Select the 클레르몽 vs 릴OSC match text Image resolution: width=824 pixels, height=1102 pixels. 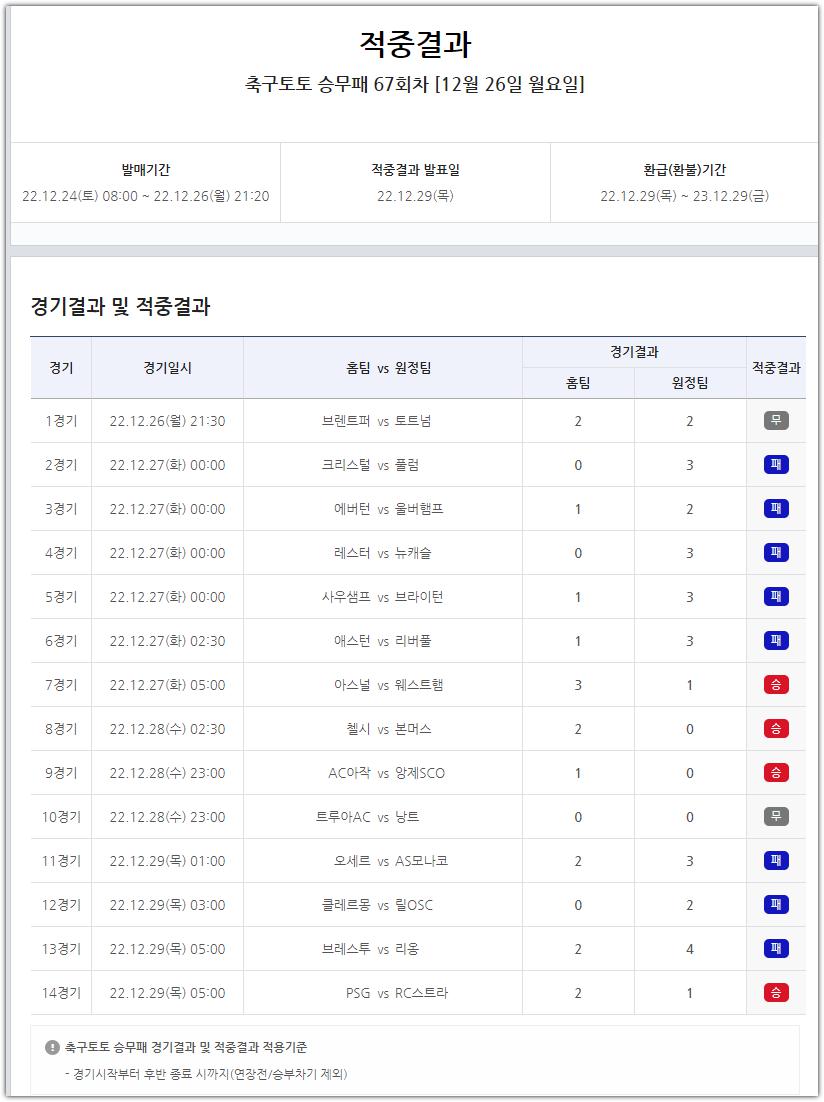click(378, 905)
